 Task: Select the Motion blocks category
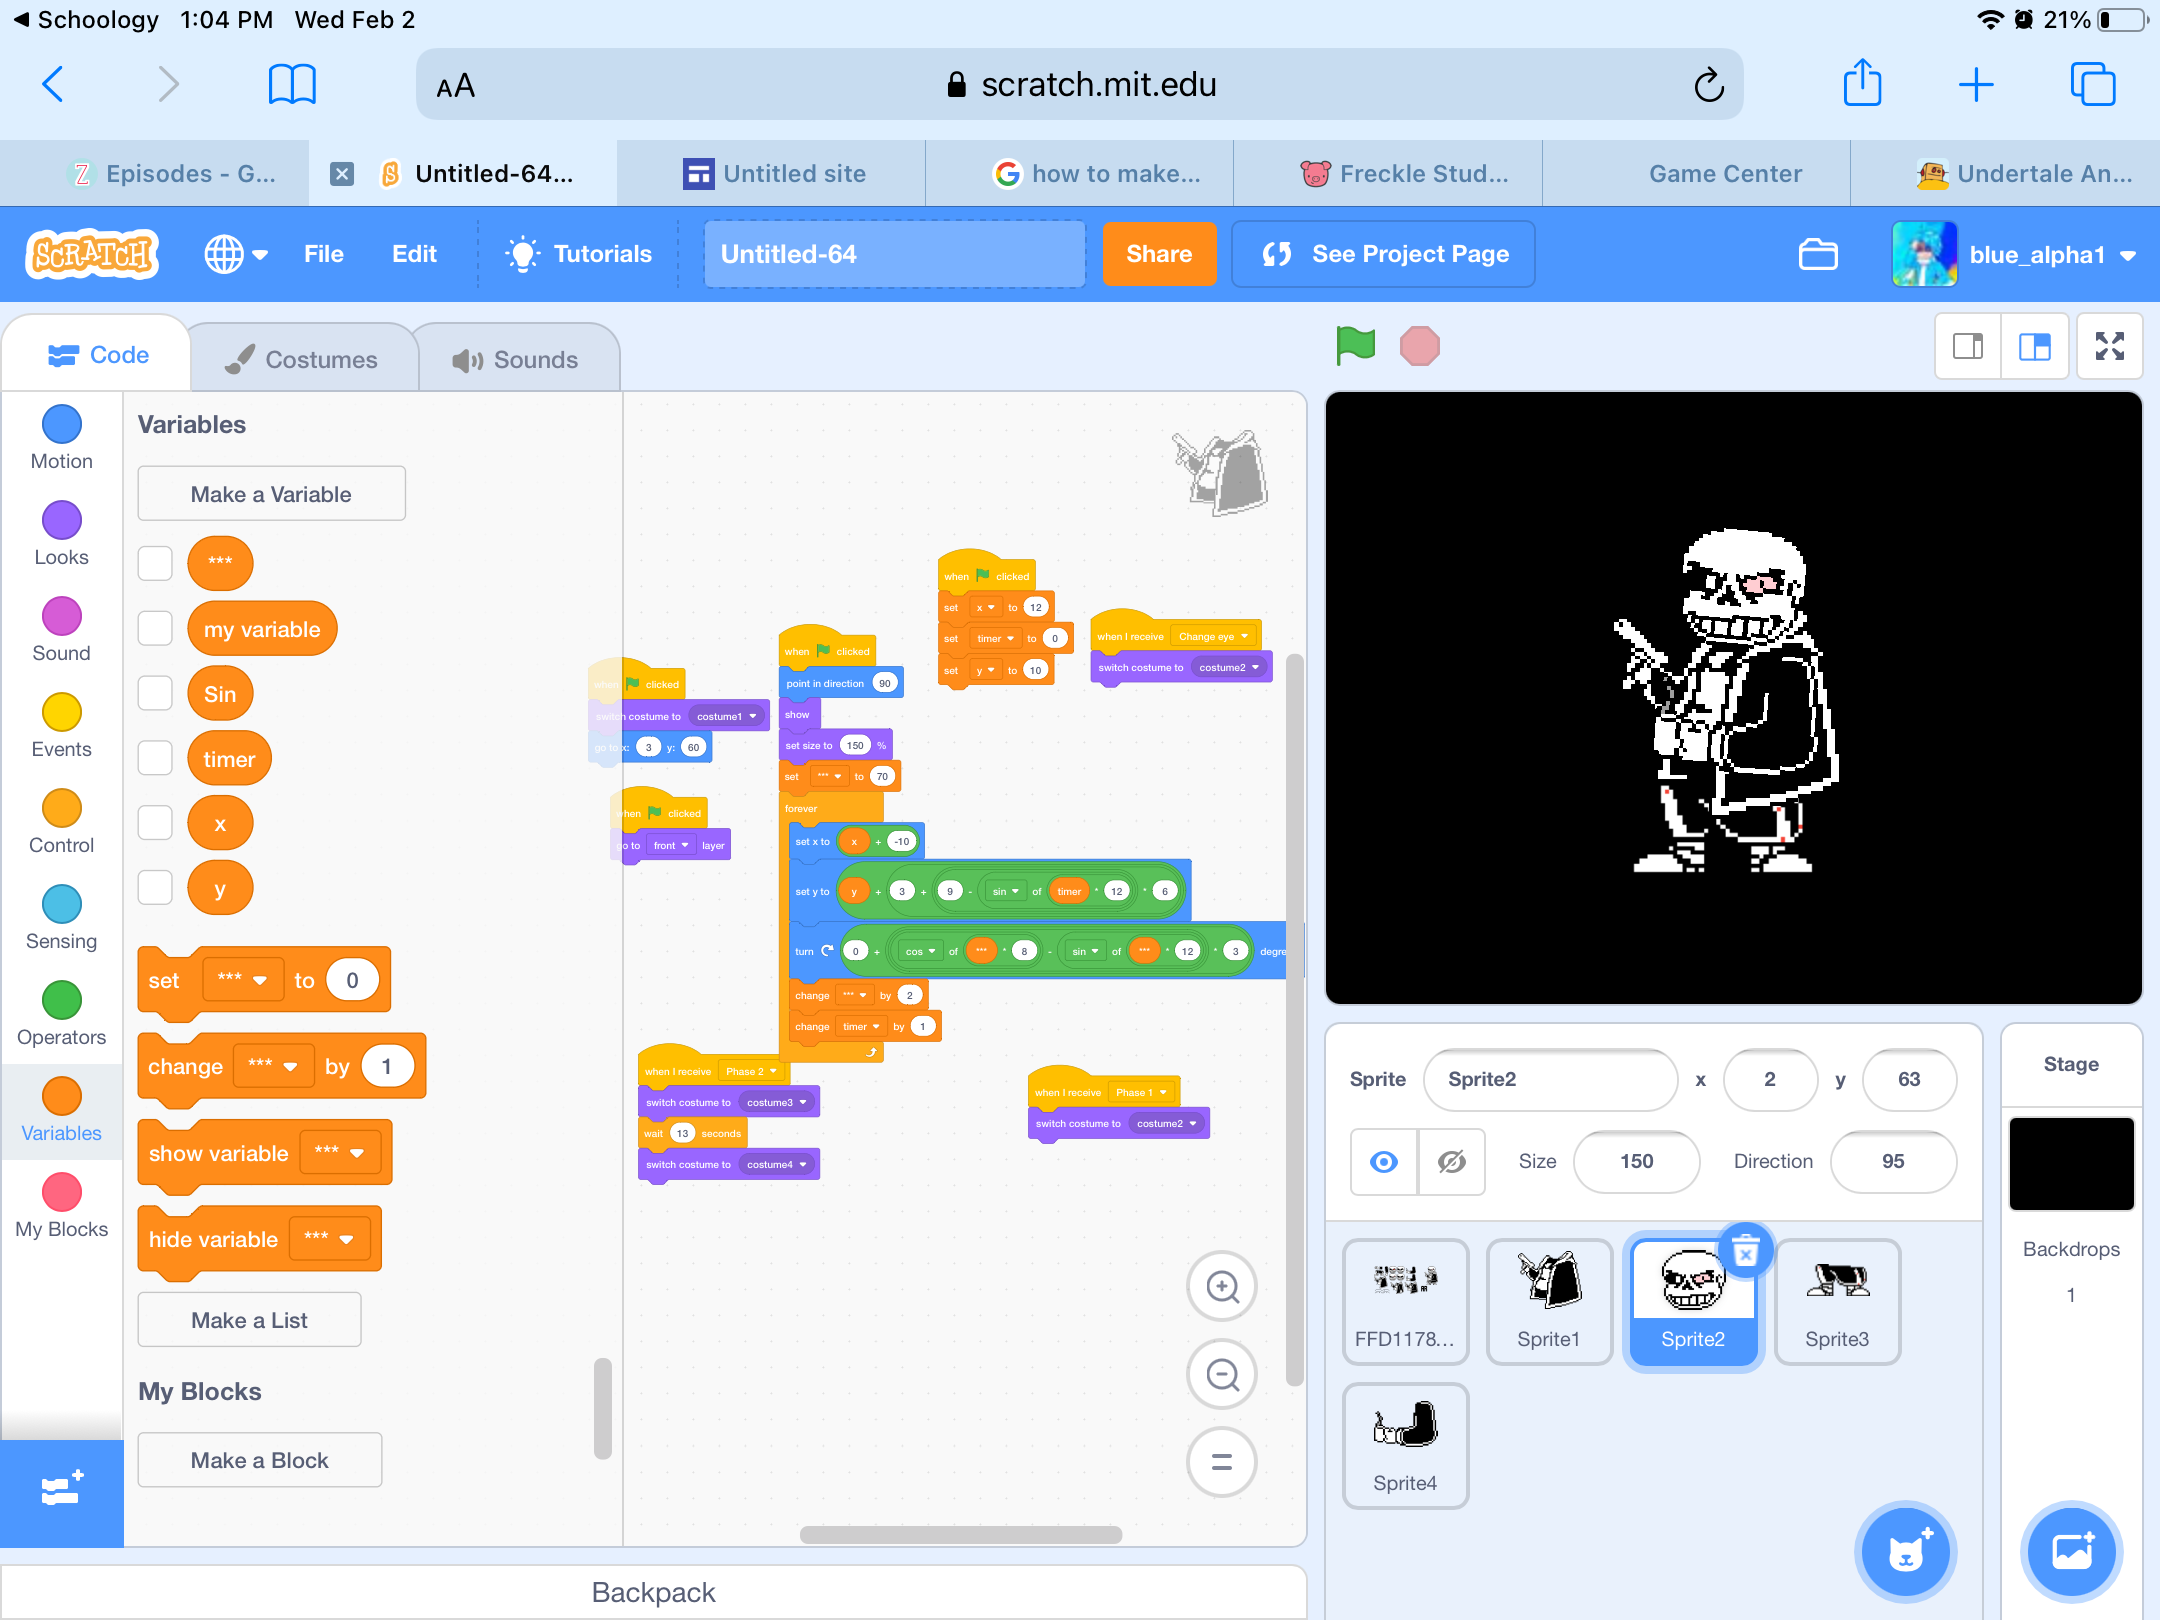click(x=61, y=435)
